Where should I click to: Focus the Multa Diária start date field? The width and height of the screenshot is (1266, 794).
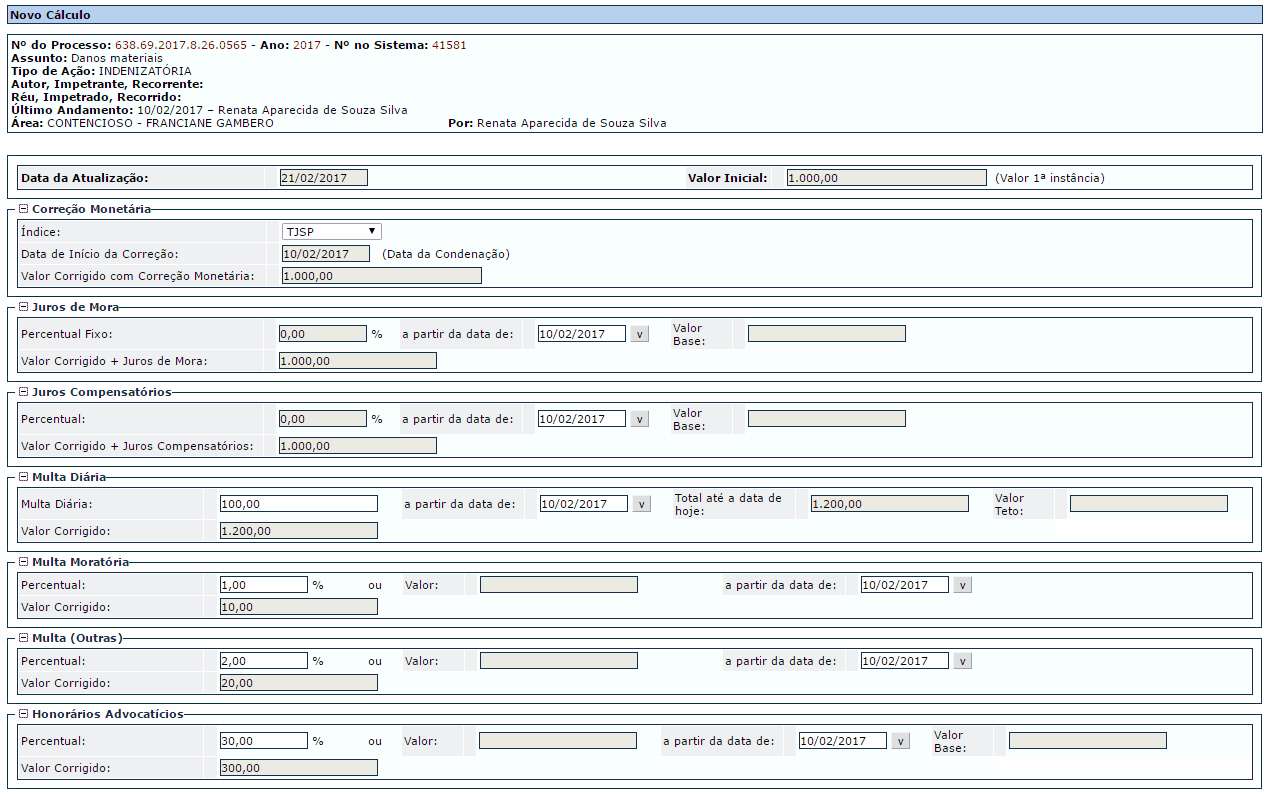click(x=584, y=504)
